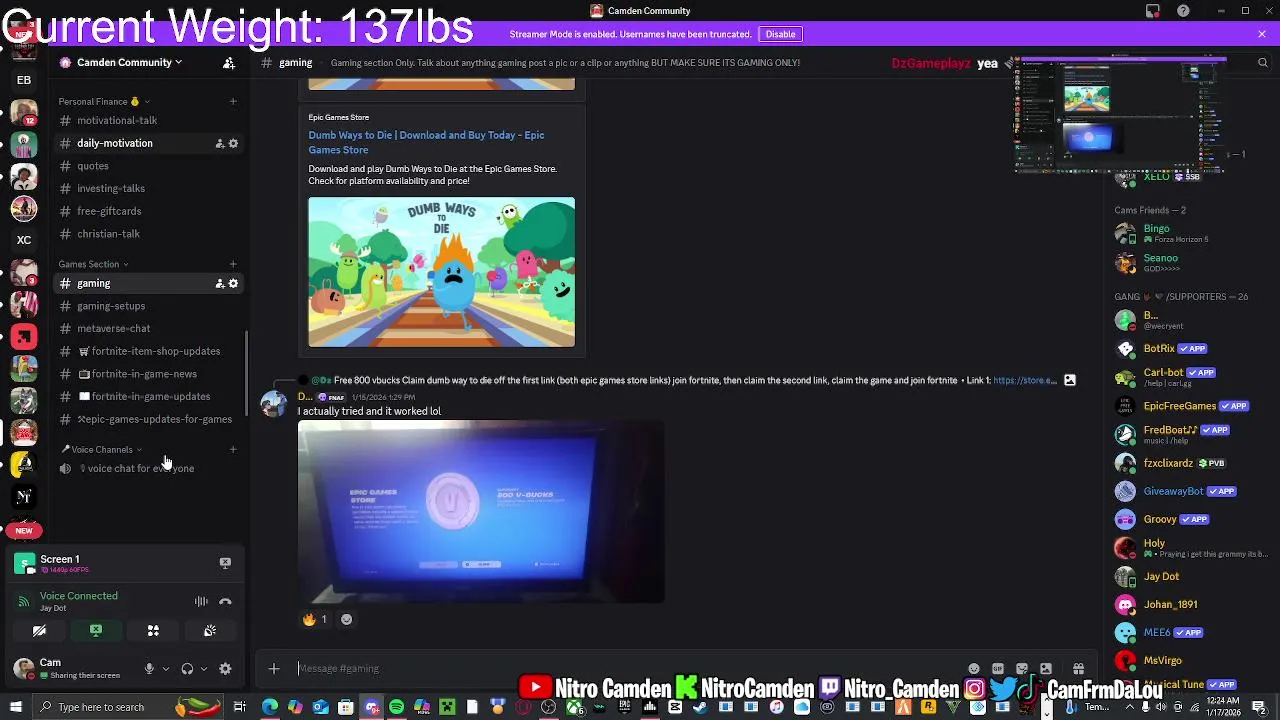
Task: Open the XC server icon
Action: 24,240
